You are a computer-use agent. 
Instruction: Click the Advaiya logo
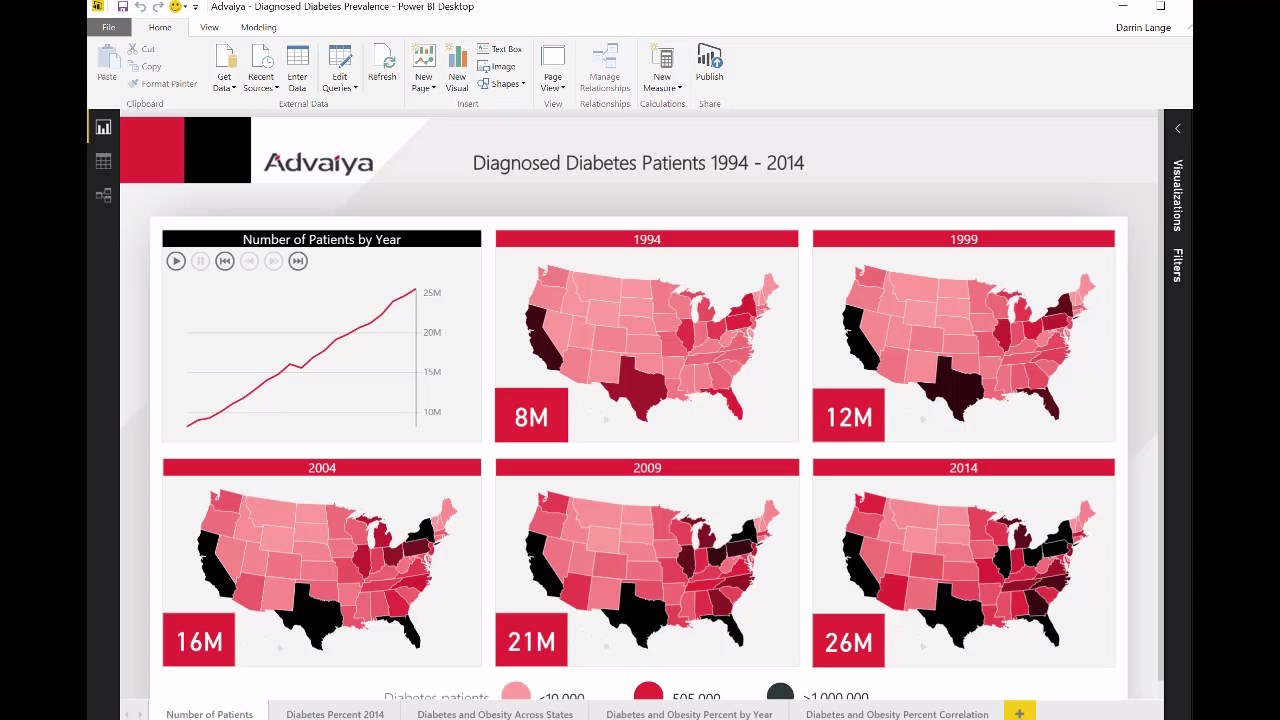coord(318,162)
